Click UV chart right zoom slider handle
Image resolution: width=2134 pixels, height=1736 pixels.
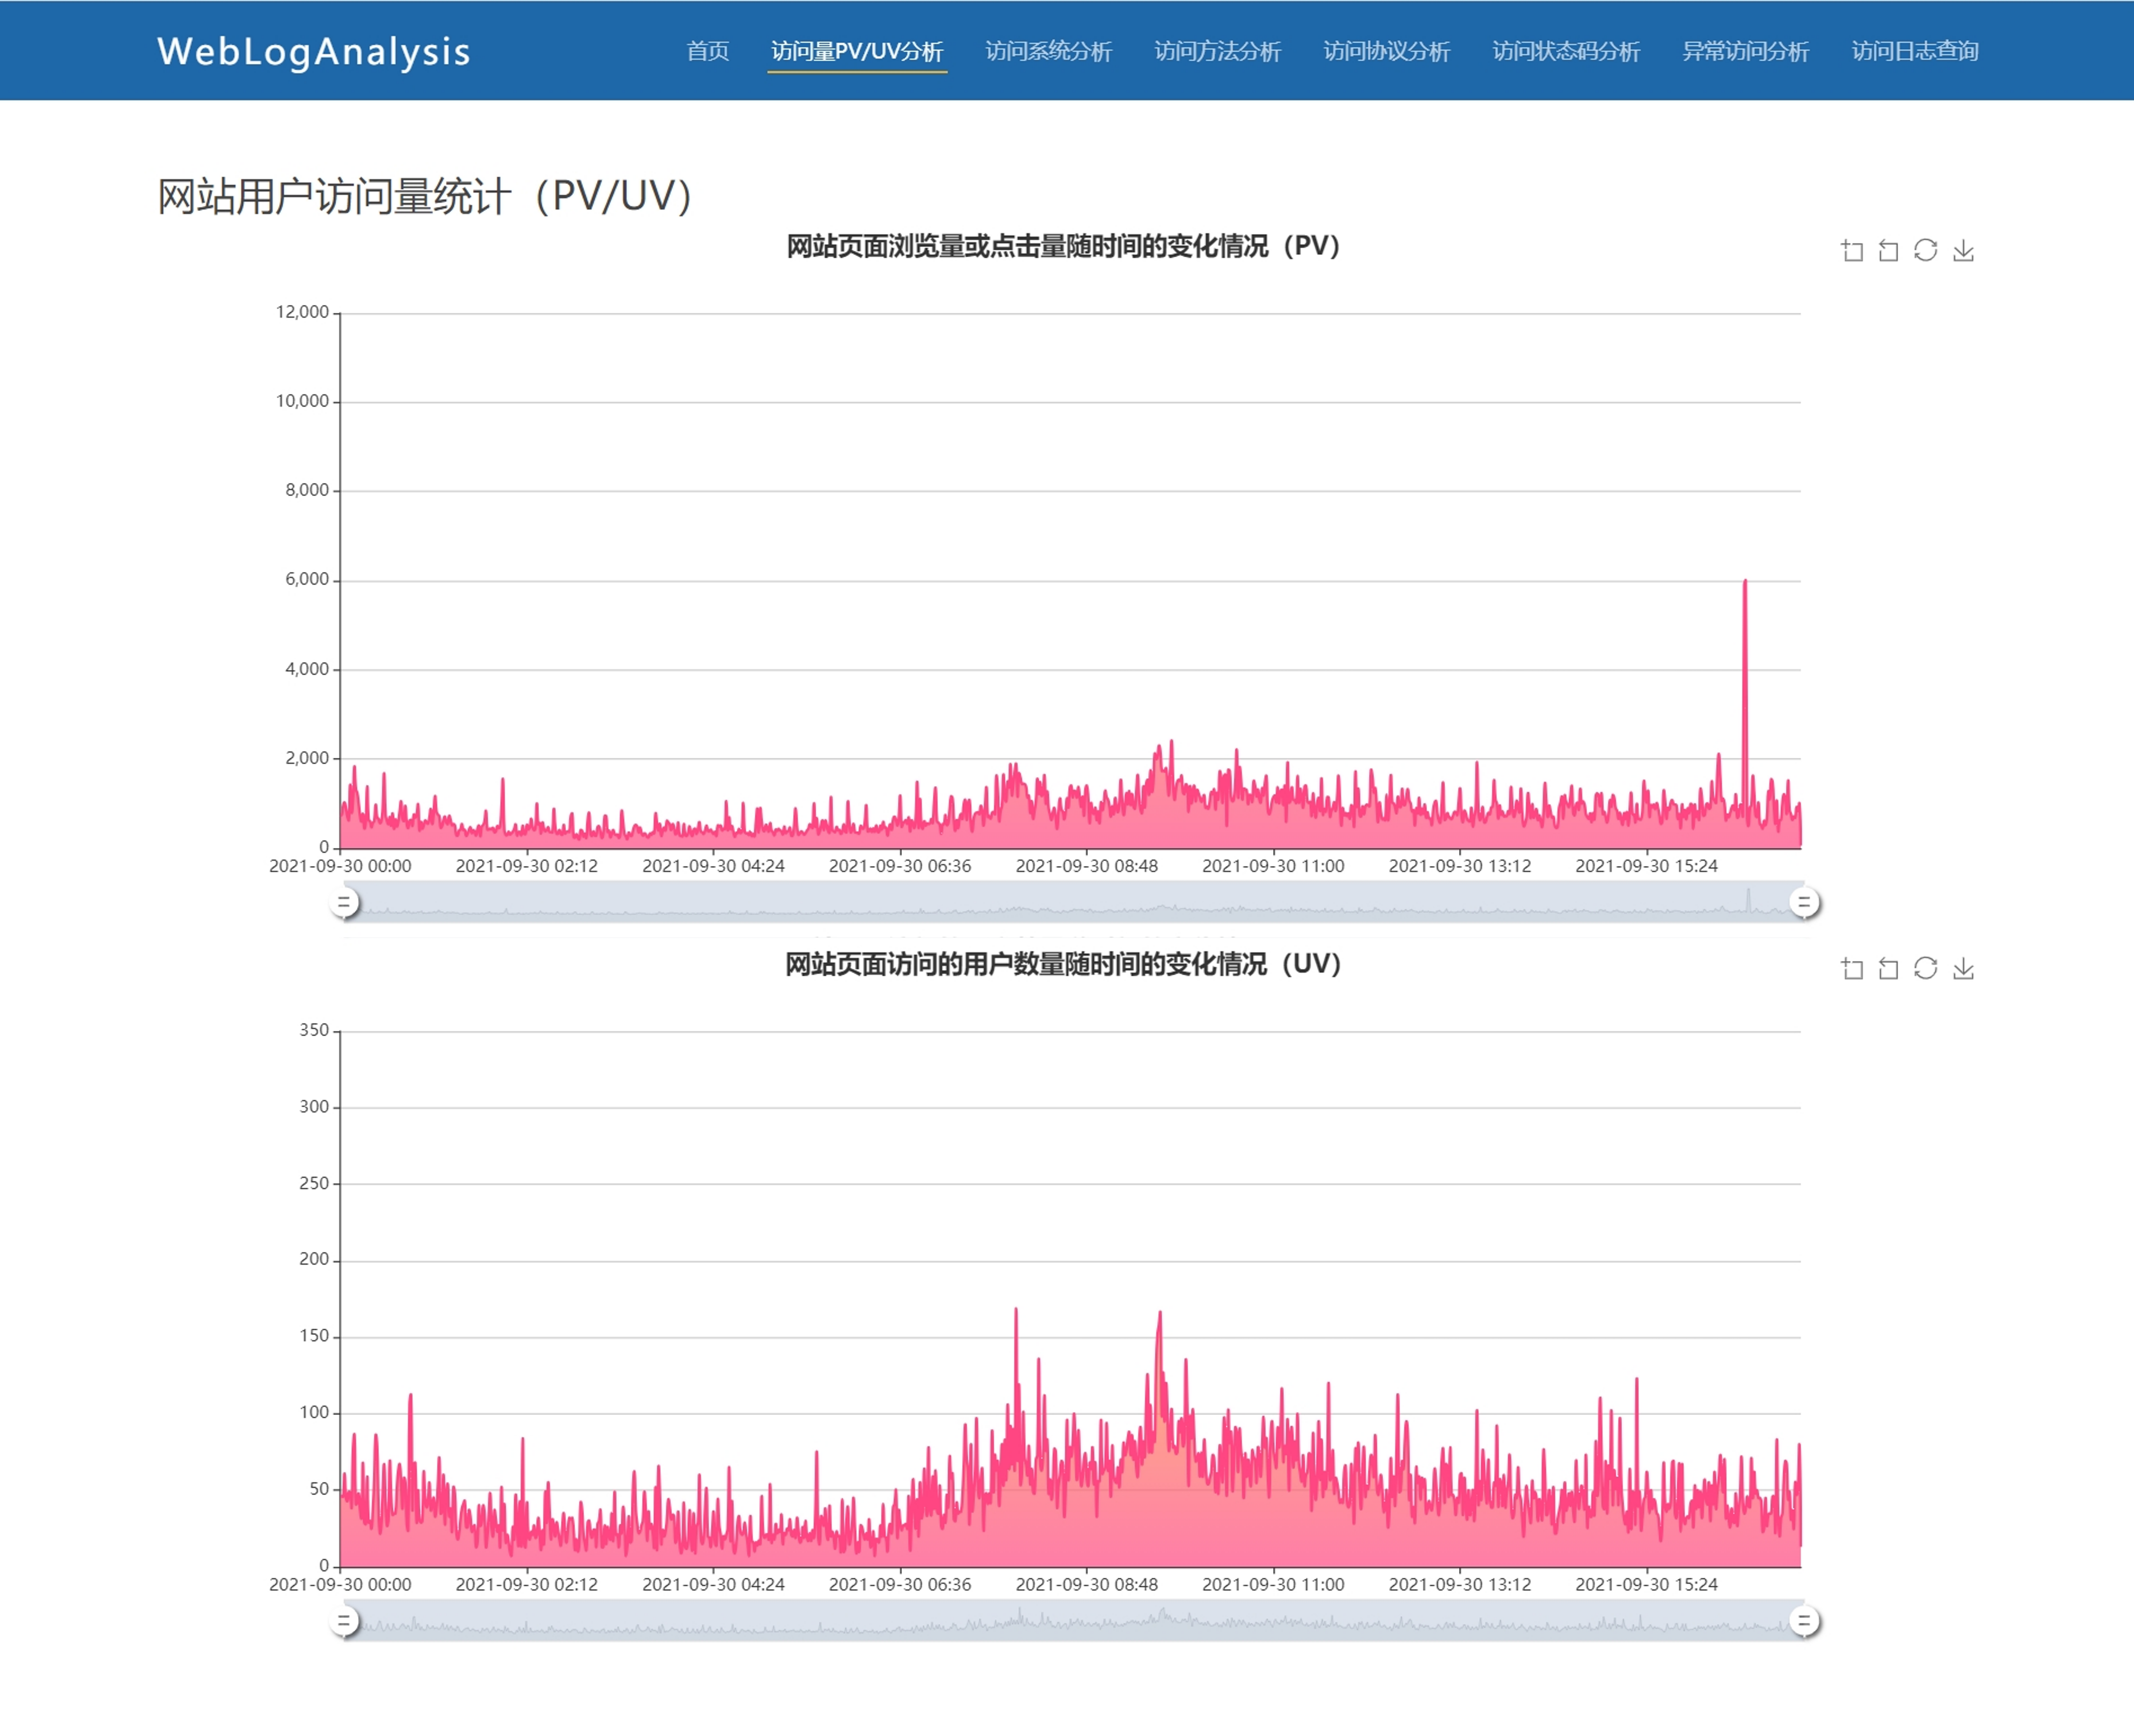click(x=1804, y=1621)
